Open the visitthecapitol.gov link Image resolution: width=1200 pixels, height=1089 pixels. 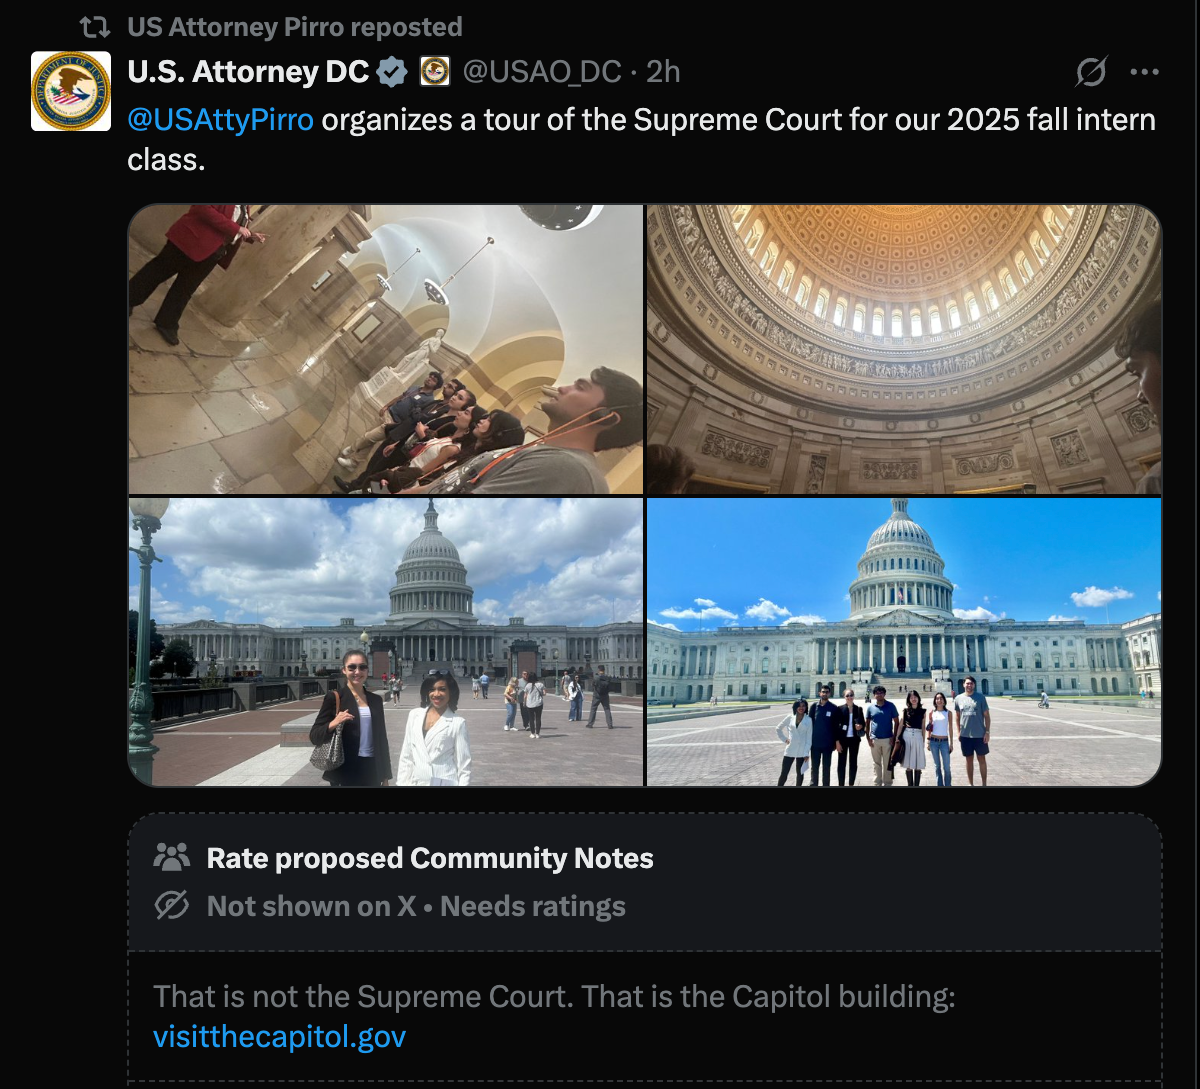click(x=278, y=1037)
